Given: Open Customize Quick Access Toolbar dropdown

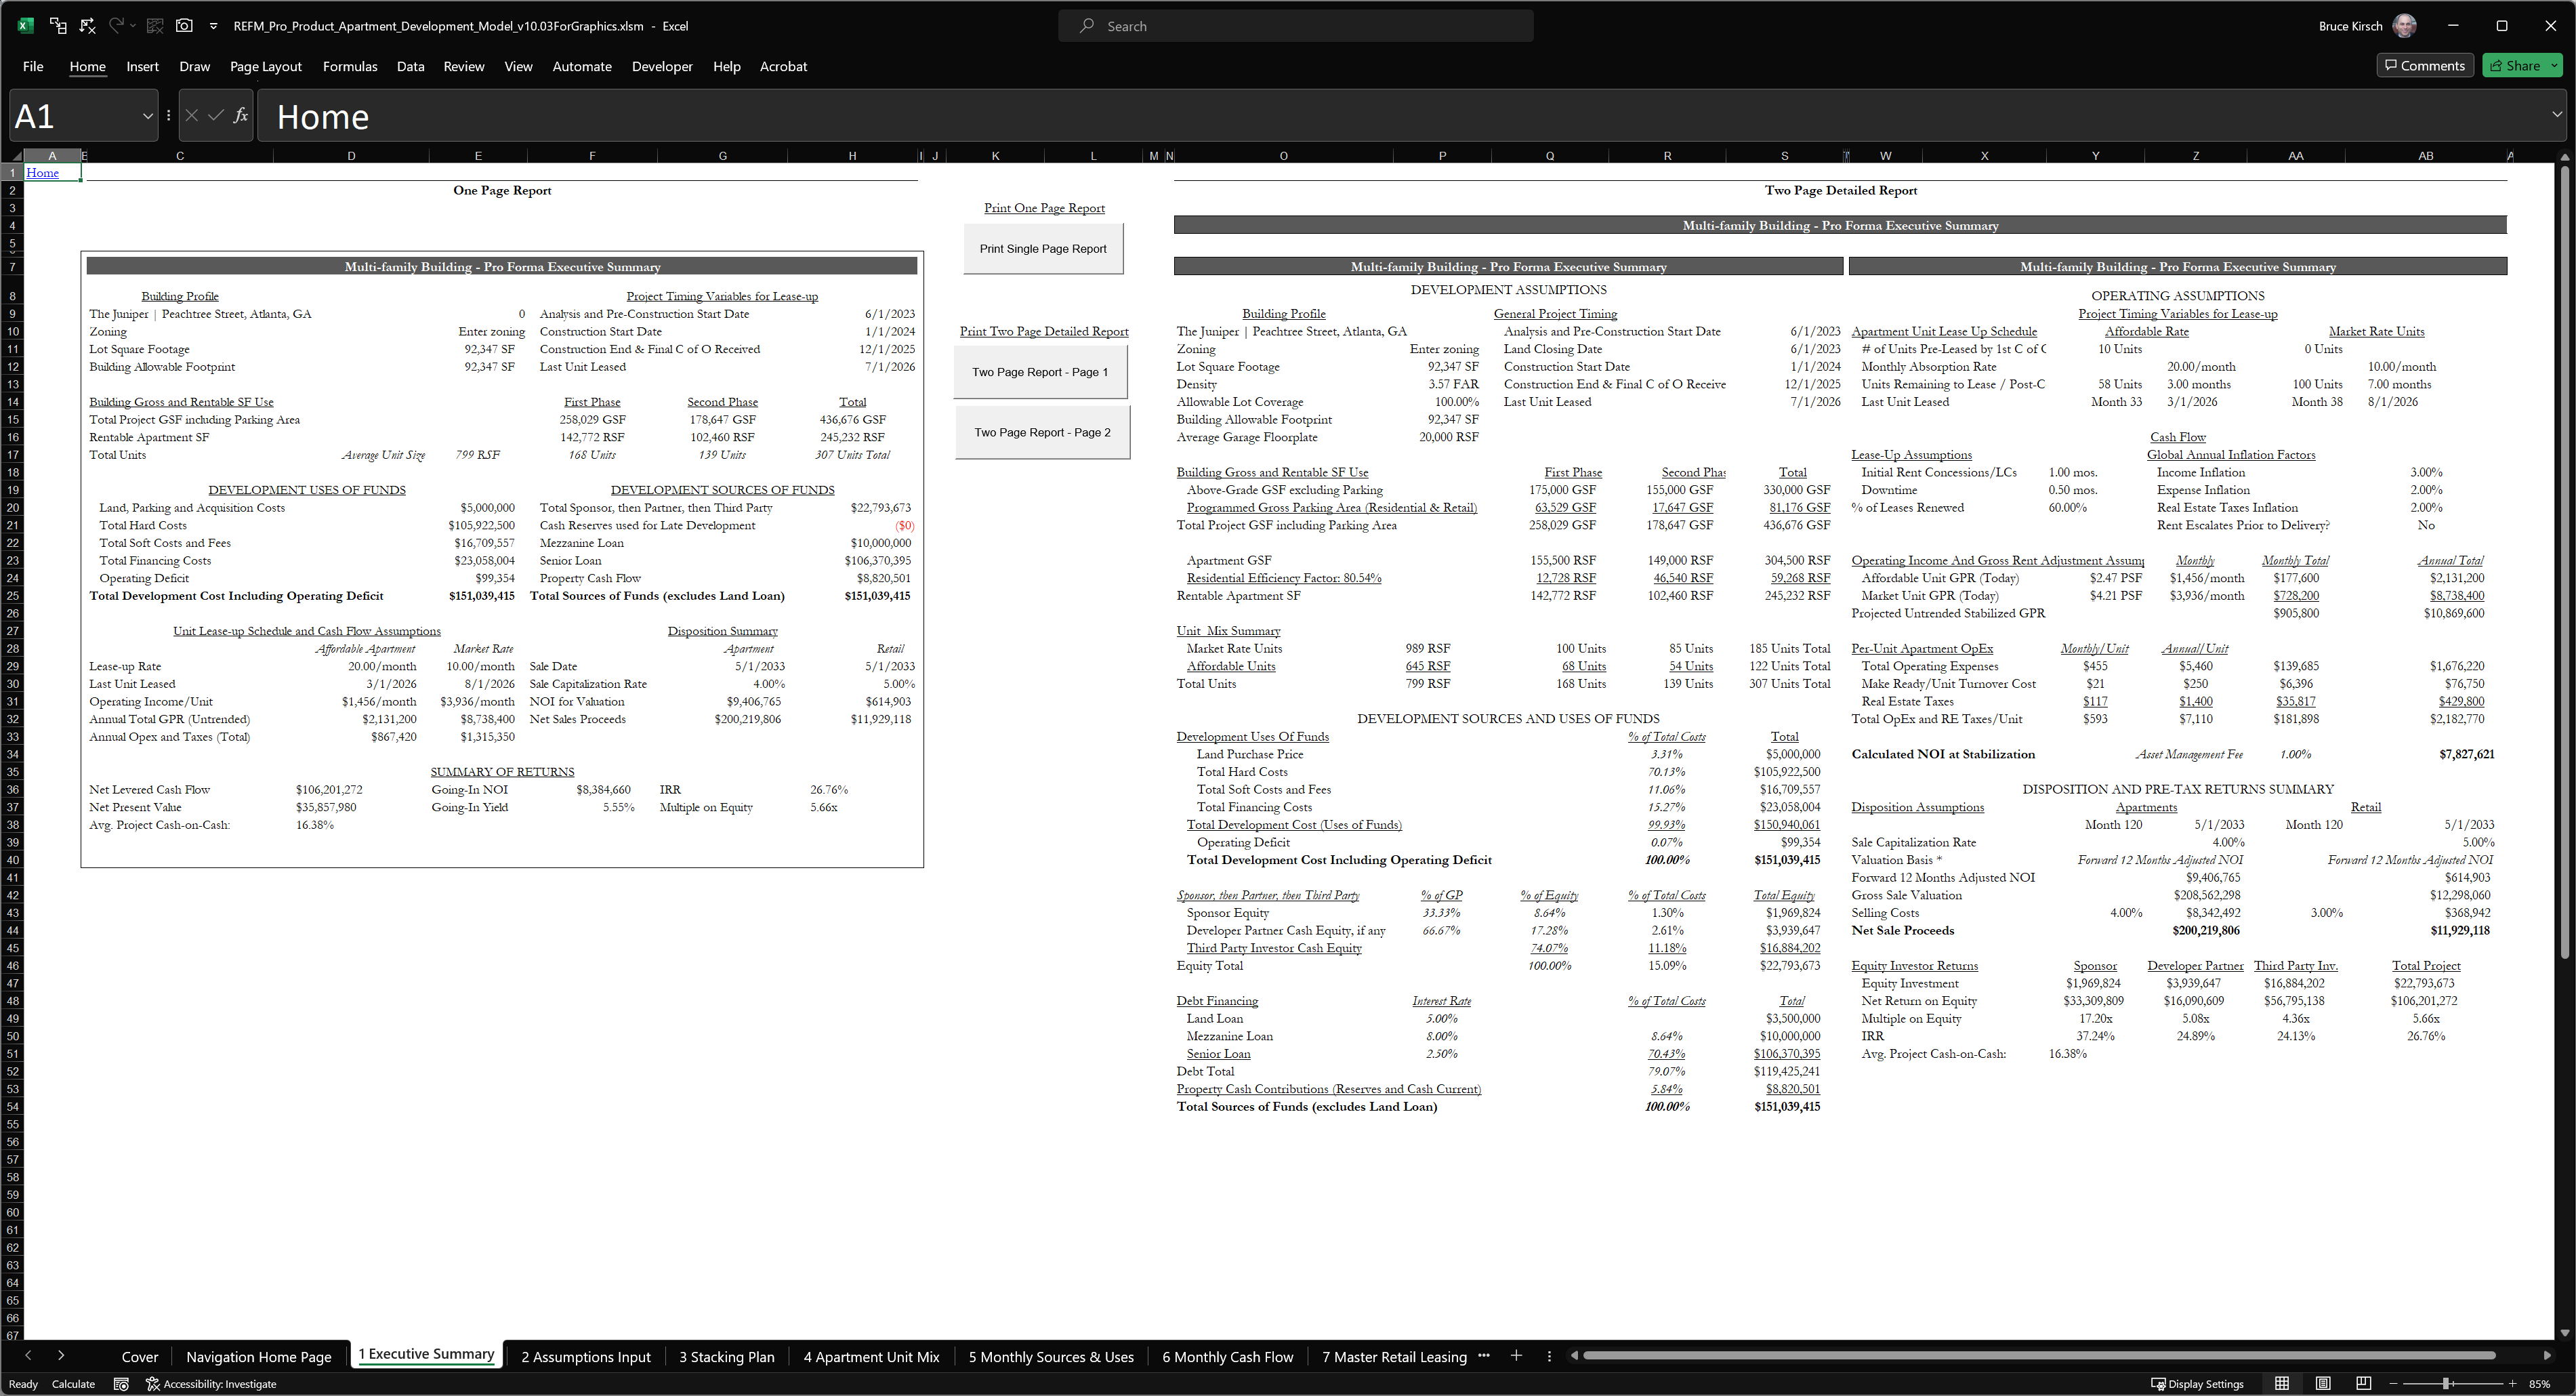Looking at the screenshot, I should click(x=213, y=26).
